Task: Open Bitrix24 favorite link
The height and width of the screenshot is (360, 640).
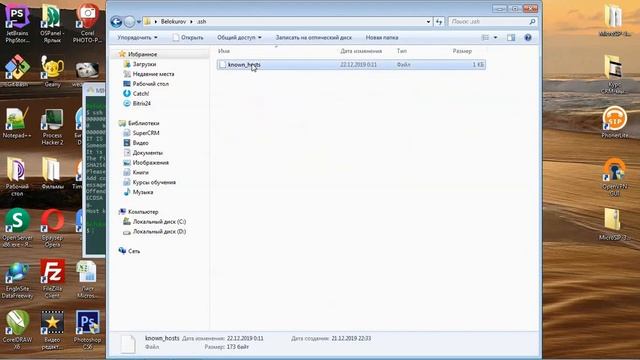Action: pyautogui.click(x=142, y=103)
